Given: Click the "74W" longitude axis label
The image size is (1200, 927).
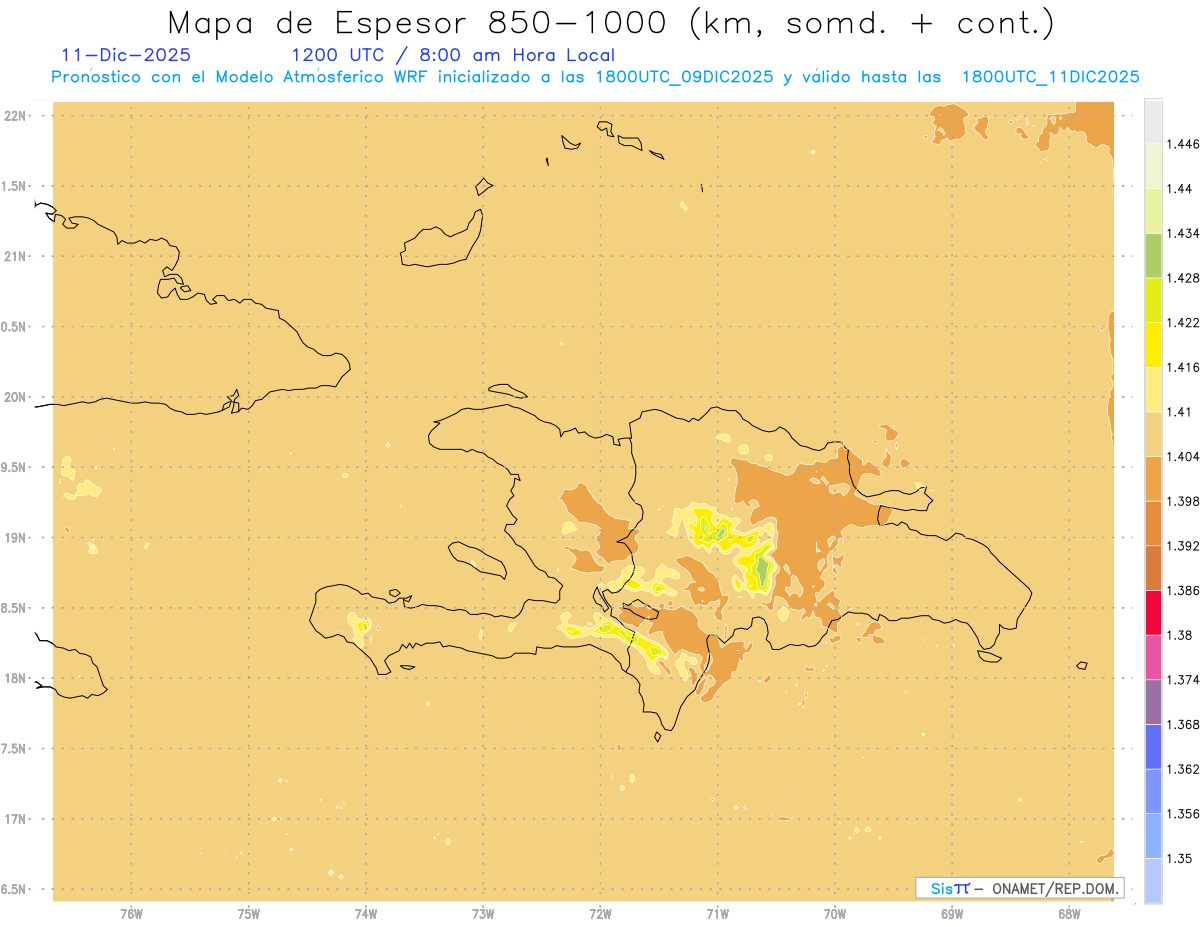Looking at the screenshot, I should point(366,912).
